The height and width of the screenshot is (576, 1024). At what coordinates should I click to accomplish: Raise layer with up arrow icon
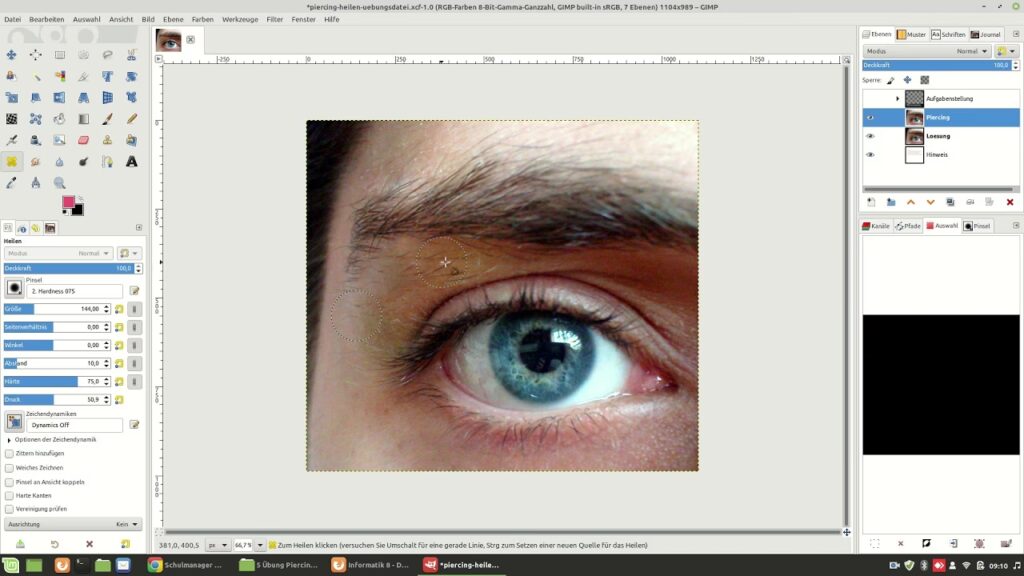911,202
